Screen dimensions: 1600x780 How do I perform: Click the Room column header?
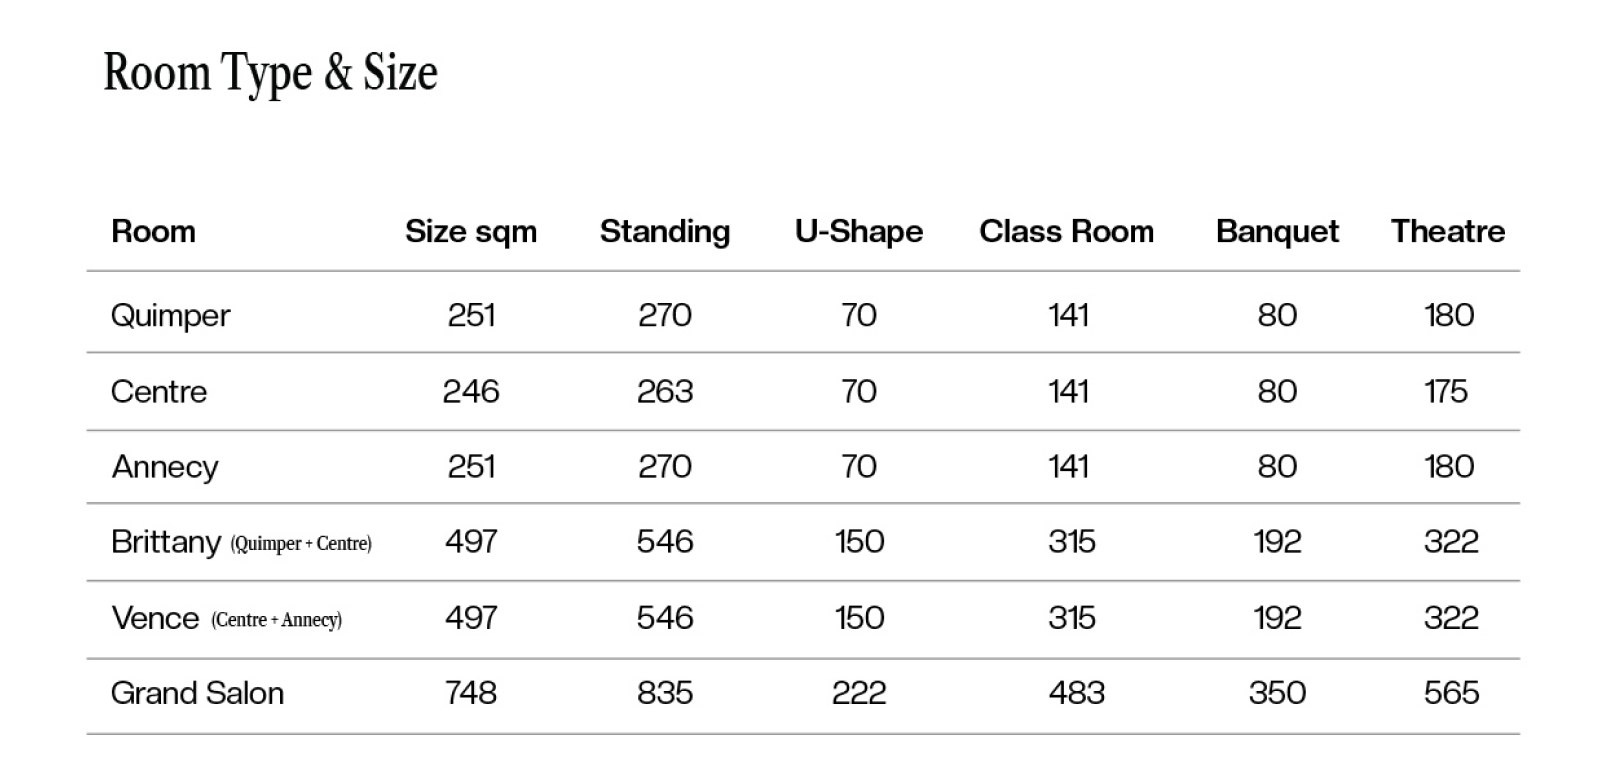tap(153, 232)
